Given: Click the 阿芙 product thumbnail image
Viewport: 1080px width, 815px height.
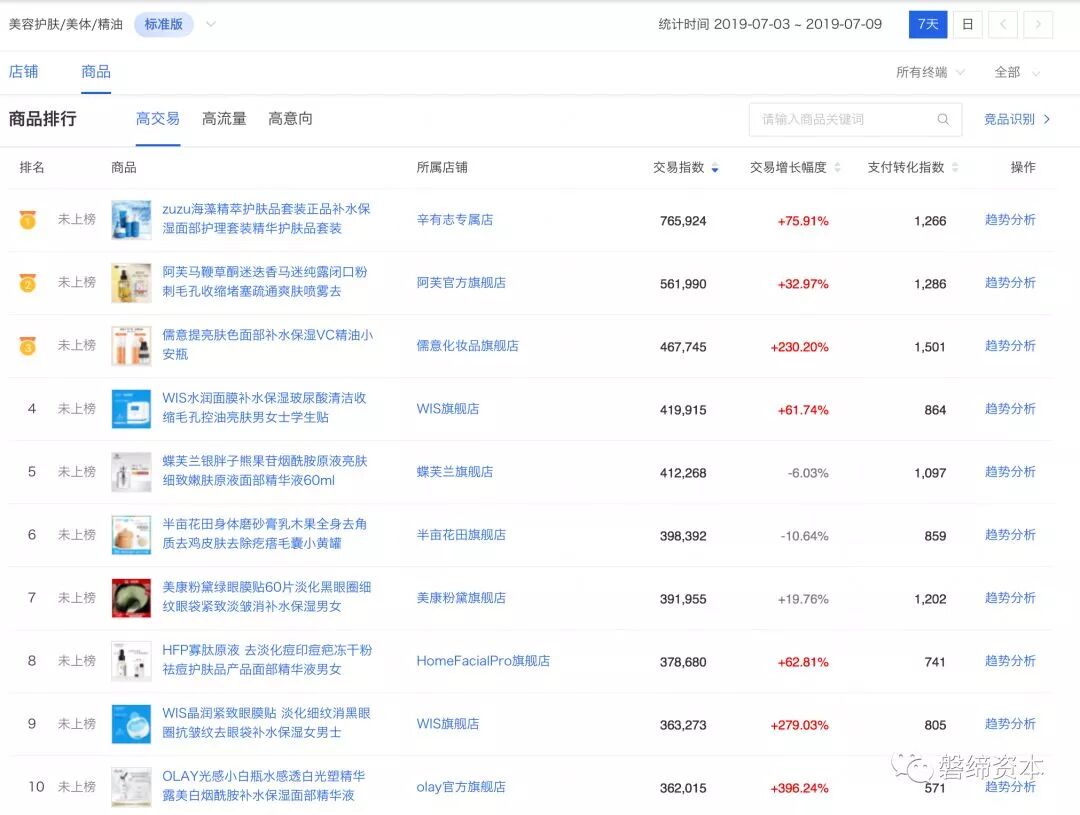Looking at the screenshot, I should pos(132,282).
